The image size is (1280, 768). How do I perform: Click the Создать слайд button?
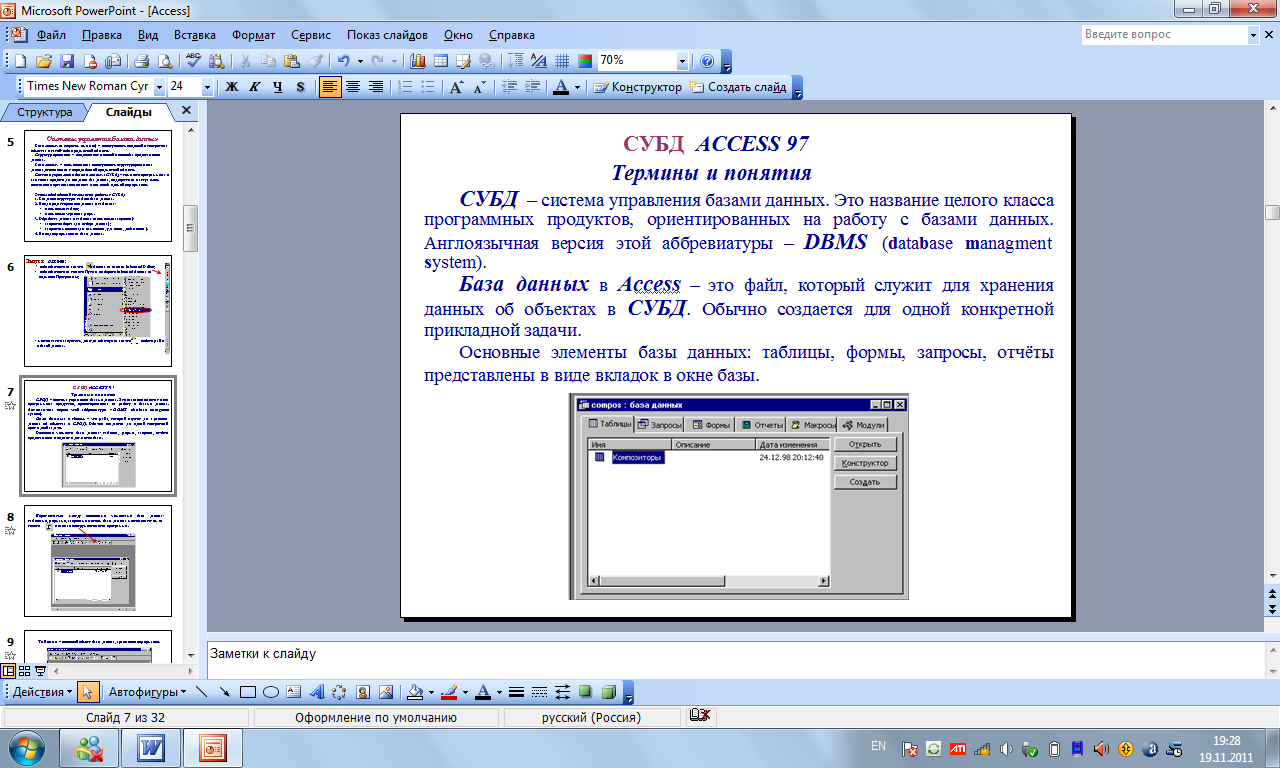pyautogui.click(x=738, y=87)
